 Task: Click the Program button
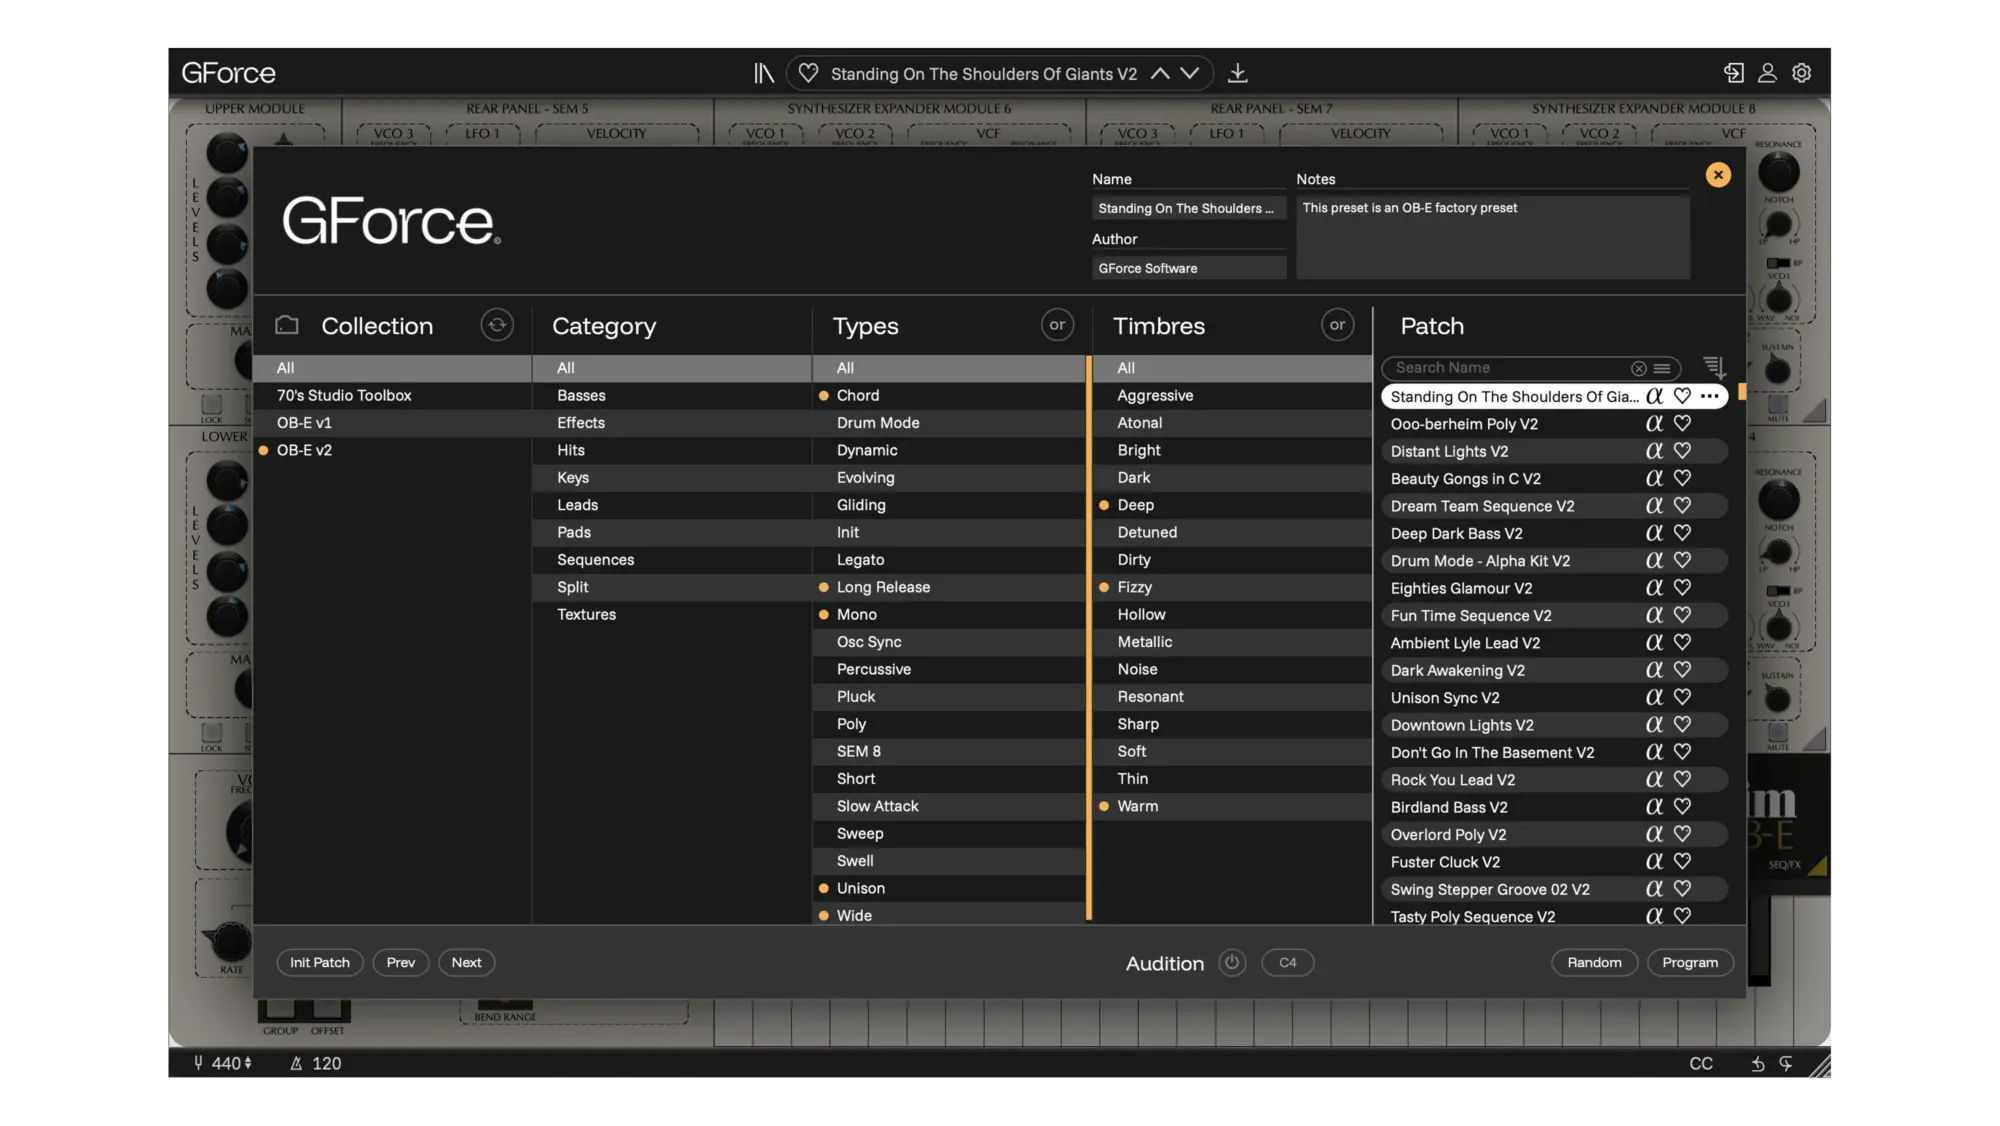click(x=1690, y=963)
